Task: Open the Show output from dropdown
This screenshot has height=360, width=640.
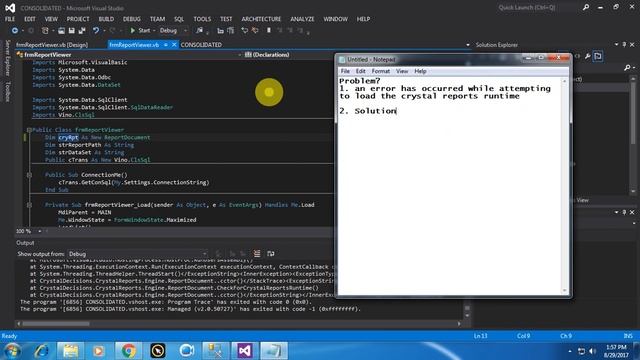Action: coord(138,254)
